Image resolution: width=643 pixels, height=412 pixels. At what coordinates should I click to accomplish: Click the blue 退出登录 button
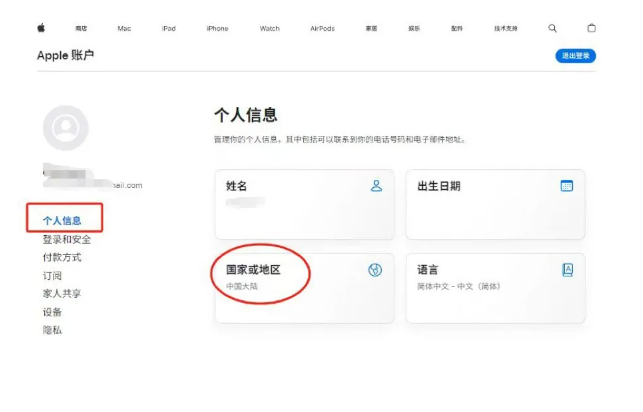pyautogui.click(x=575, y=56)
